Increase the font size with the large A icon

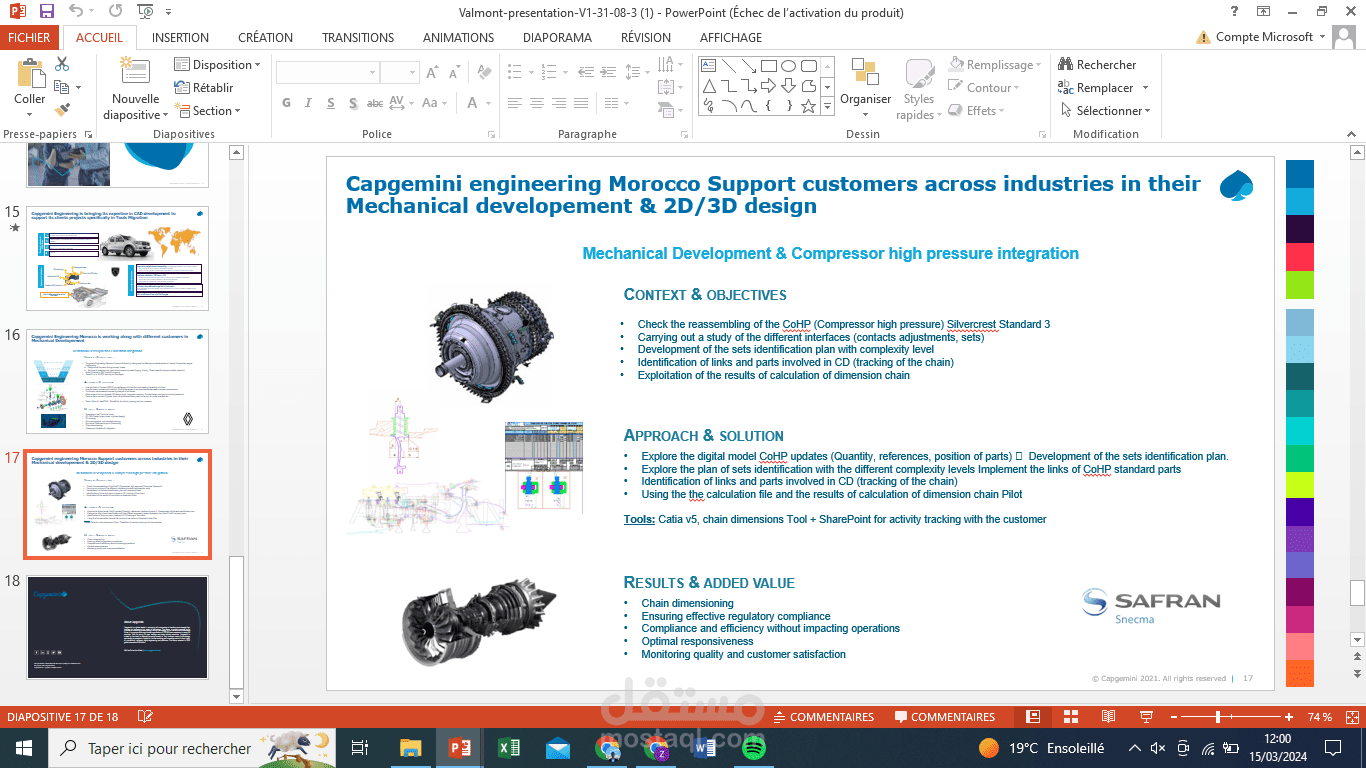431,72
